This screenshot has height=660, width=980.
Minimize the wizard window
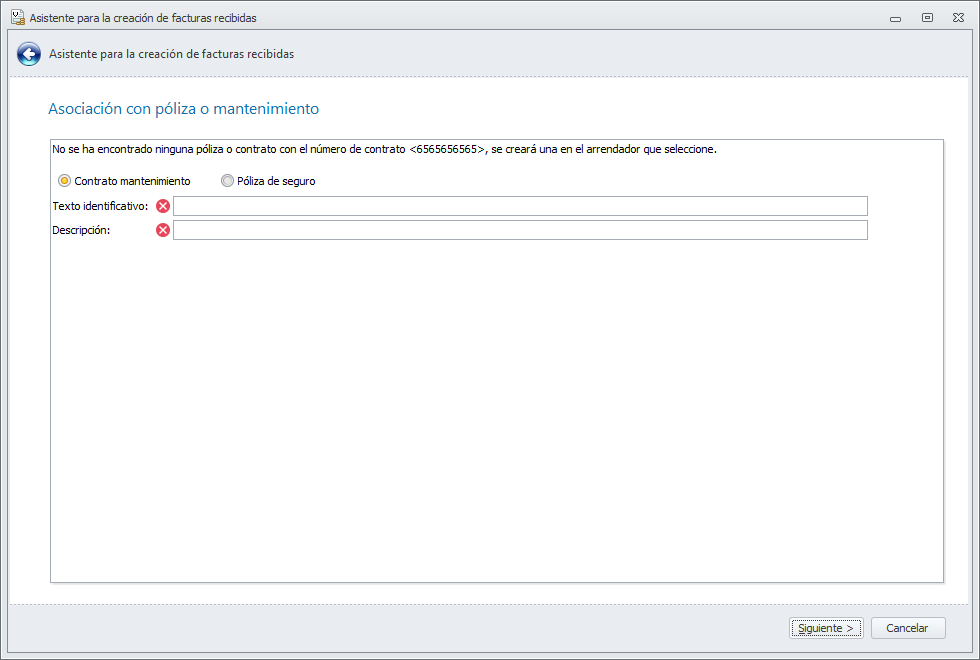coord(896,18)
